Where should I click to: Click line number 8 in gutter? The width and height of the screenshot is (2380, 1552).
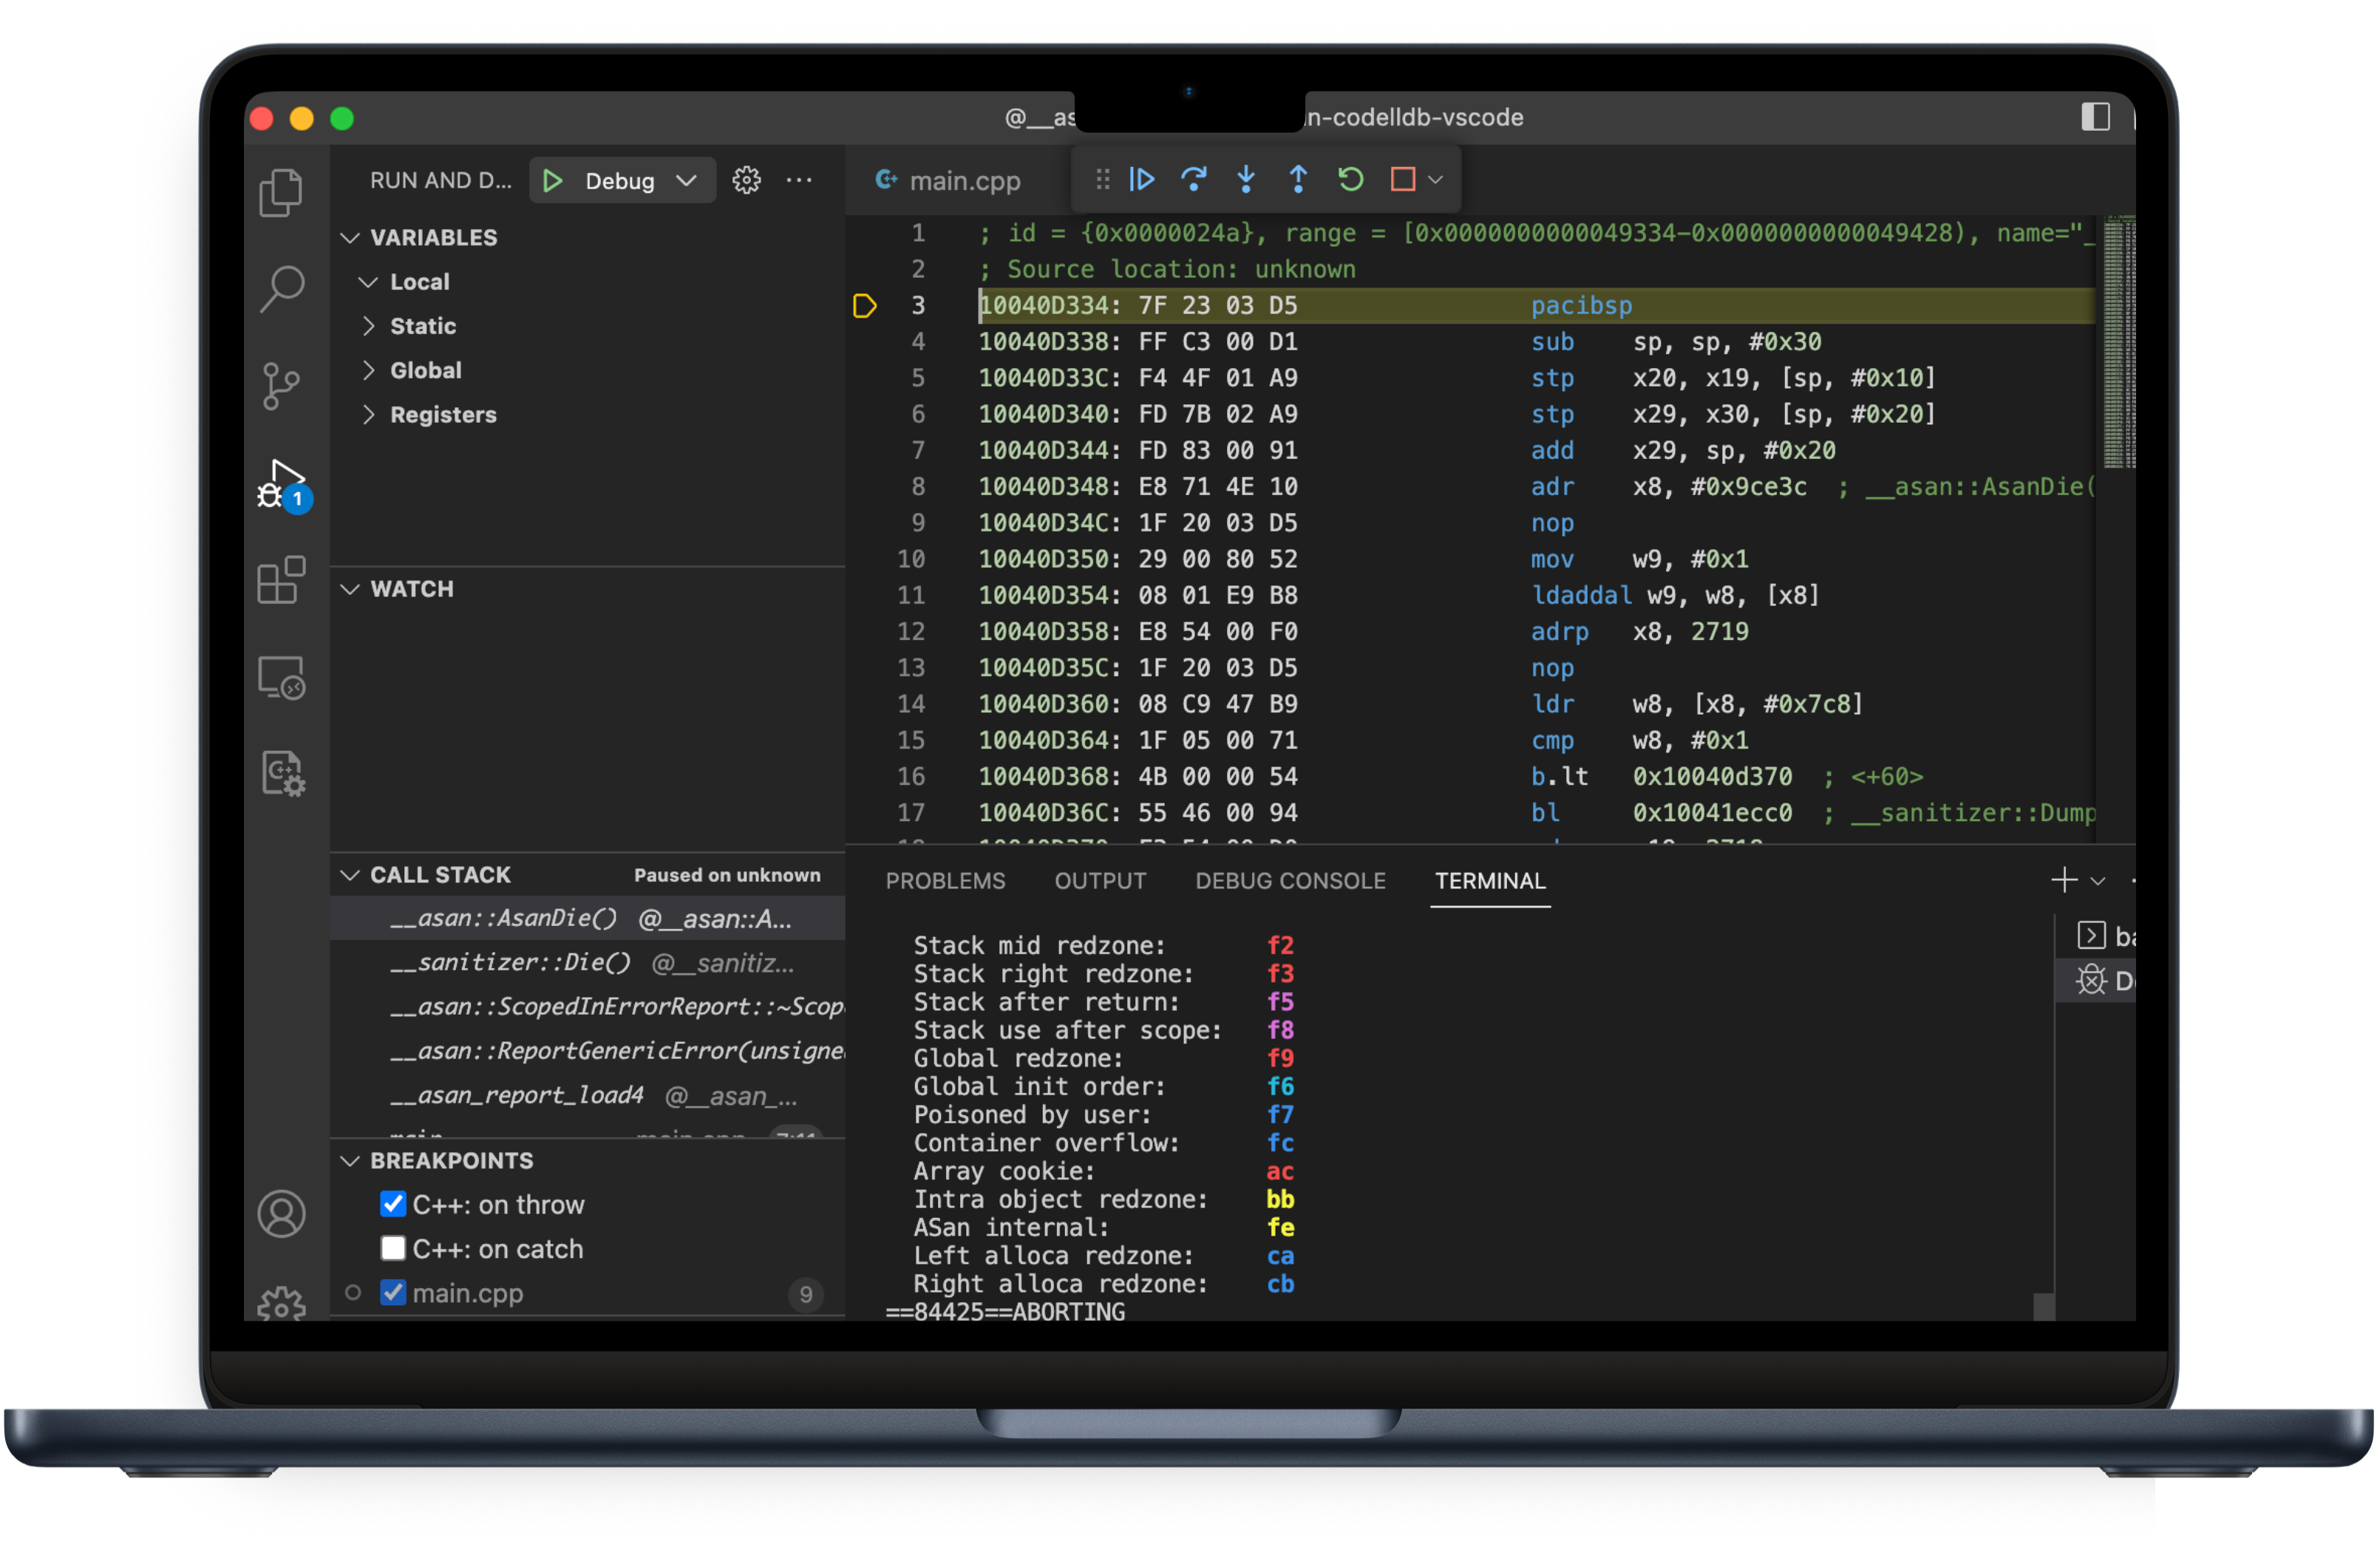coord(917,487)
